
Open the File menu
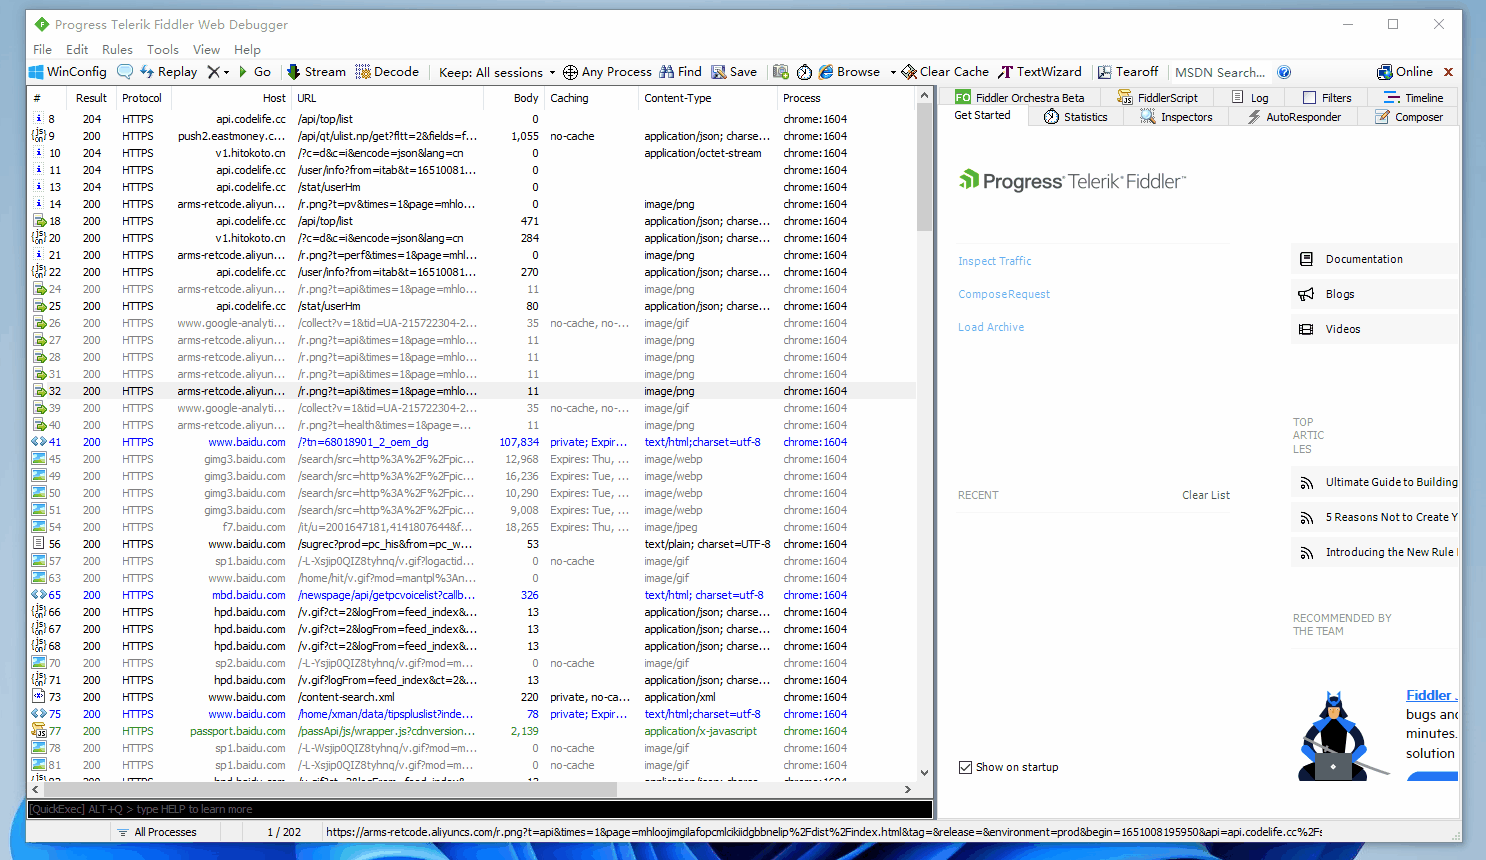(42, 49)
